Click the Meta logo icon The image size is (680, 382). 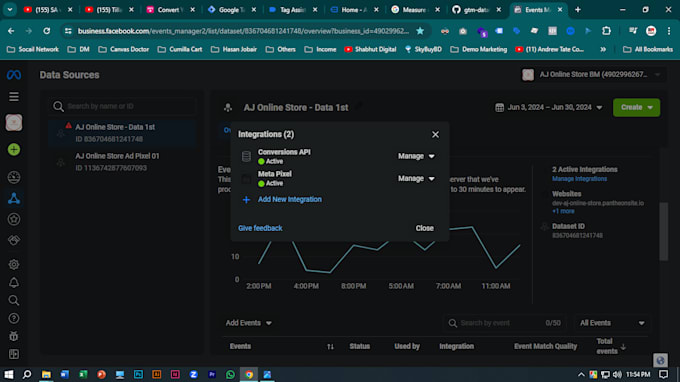coord(14,75)
